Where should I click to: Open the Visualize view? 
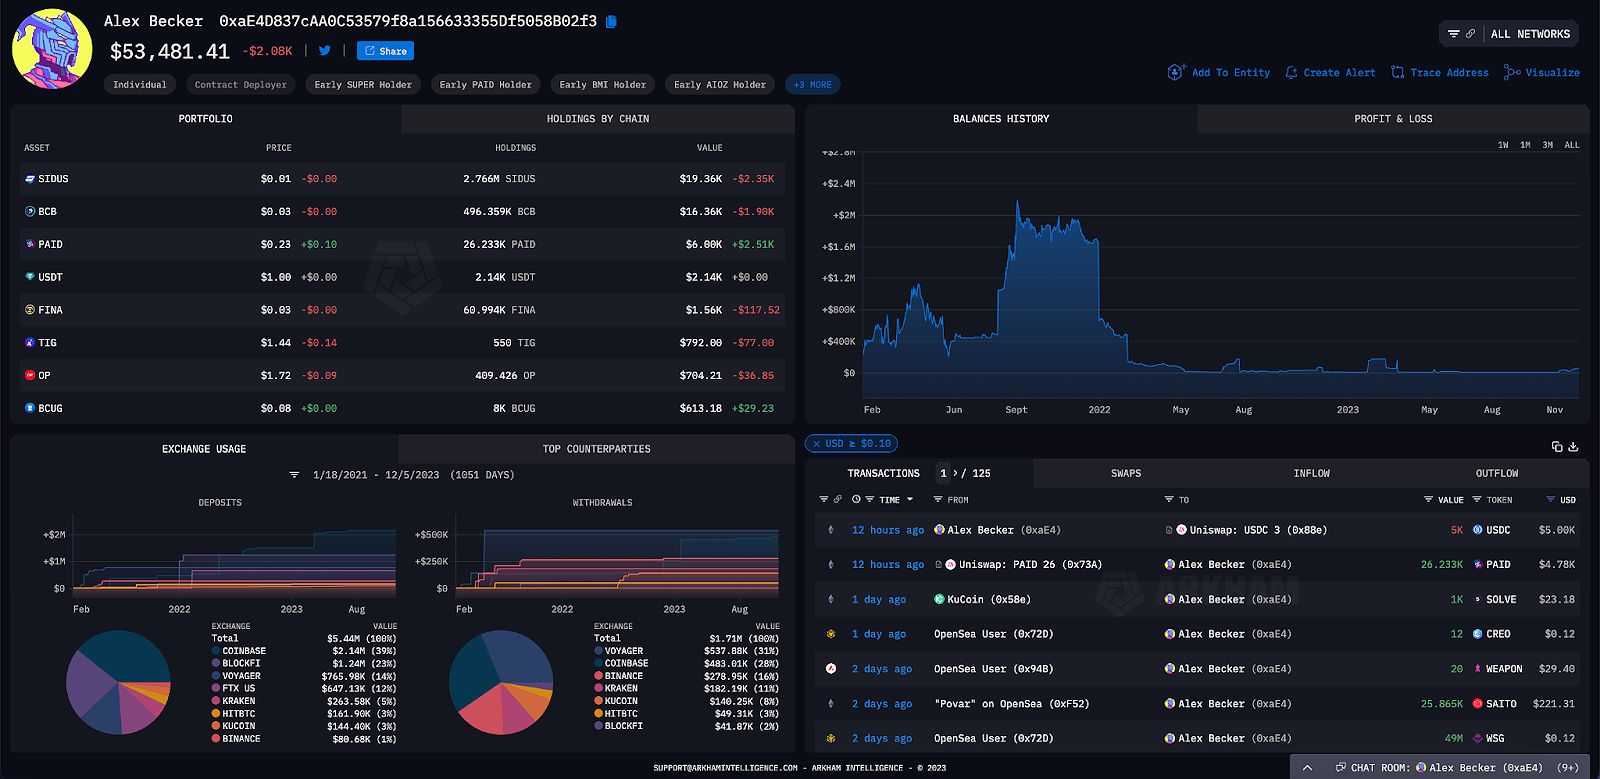click(1542, 72)
